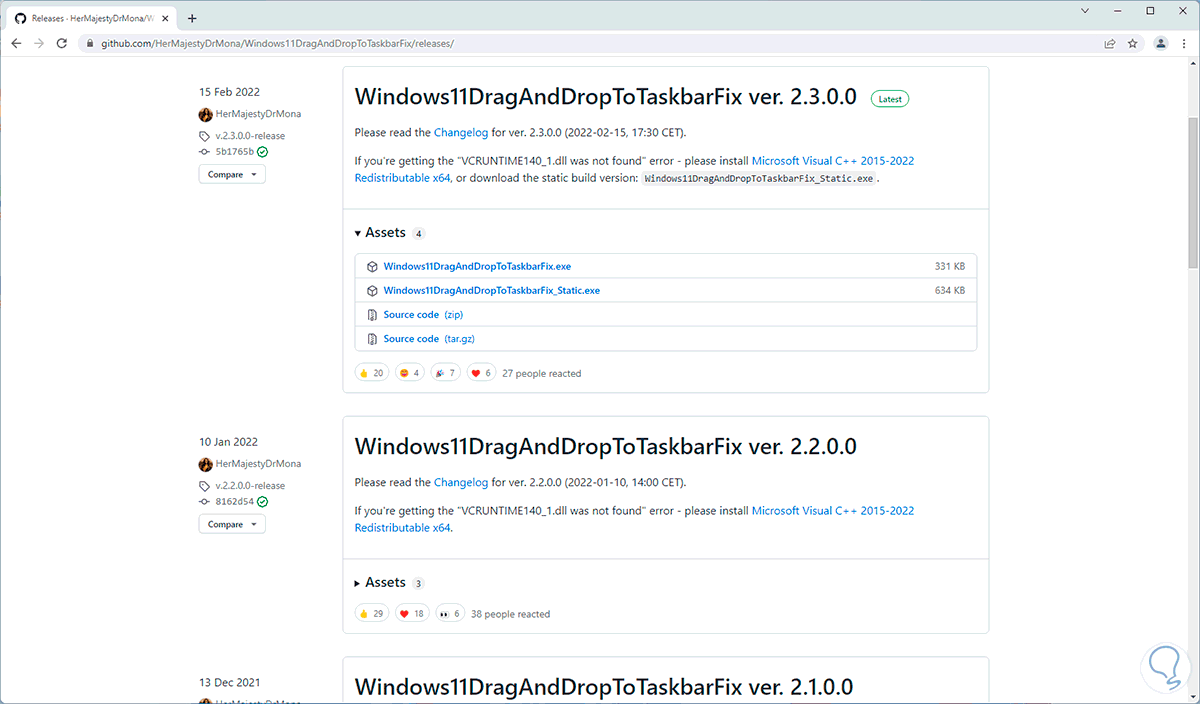Open the v.2.3.0.0-release tag link

pyautogui.click(x=248, y=136)
